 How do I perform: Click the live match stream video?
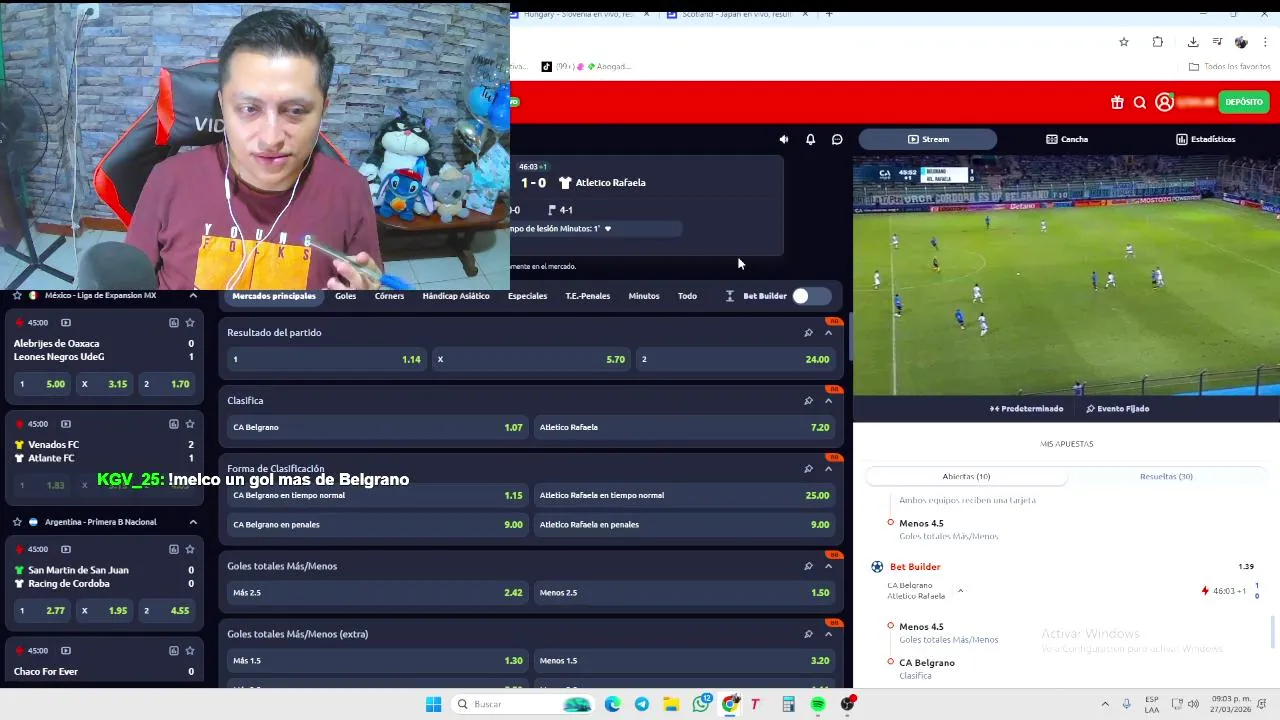click(x=1066, y=275)
